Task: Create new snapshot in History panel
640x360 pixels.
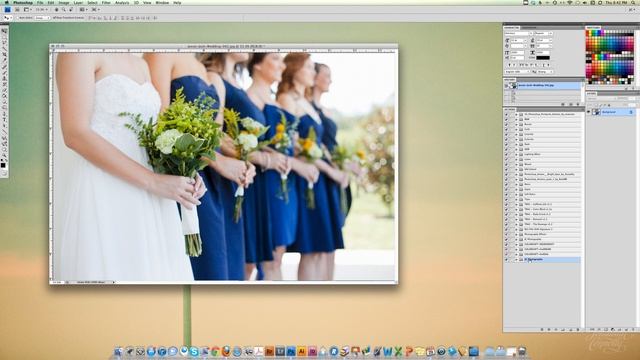Action: click(x=571, y=104)
